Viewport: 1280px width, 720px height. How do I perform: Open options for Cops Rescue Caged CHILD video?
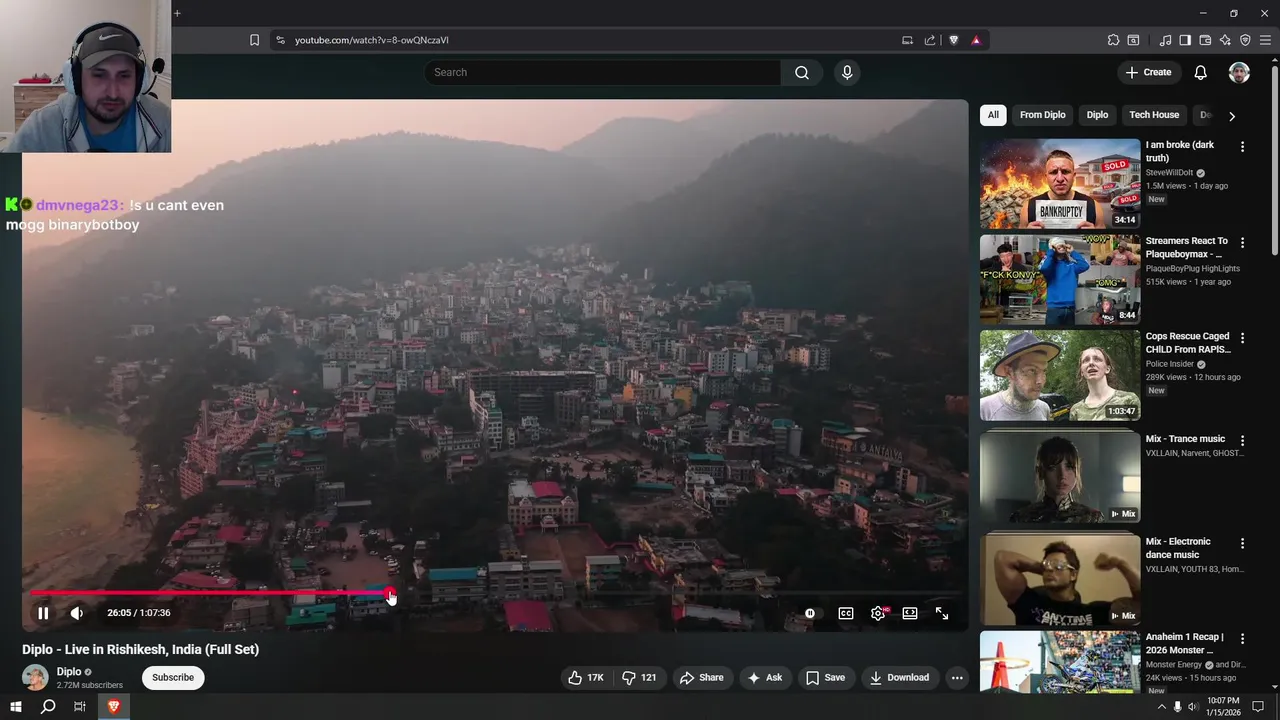click(x=1243, y=338)
